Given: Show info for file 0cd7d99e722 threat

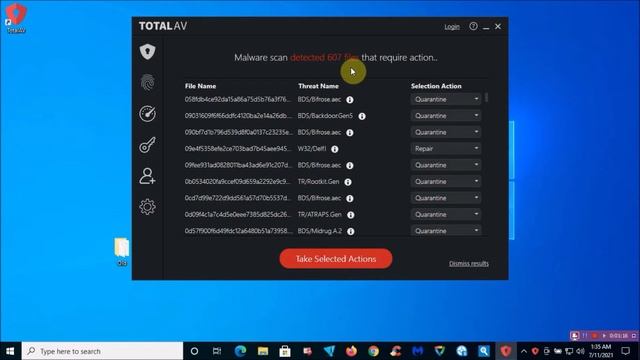Looking at the screenshot, I should coord(350,198).
